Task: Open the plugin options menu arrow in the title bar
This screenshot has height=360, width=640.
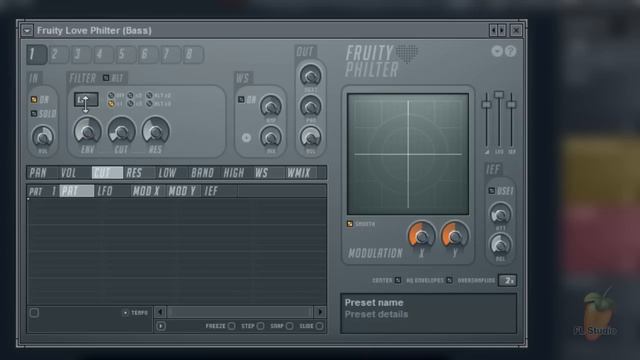Action: click(27, 31)
